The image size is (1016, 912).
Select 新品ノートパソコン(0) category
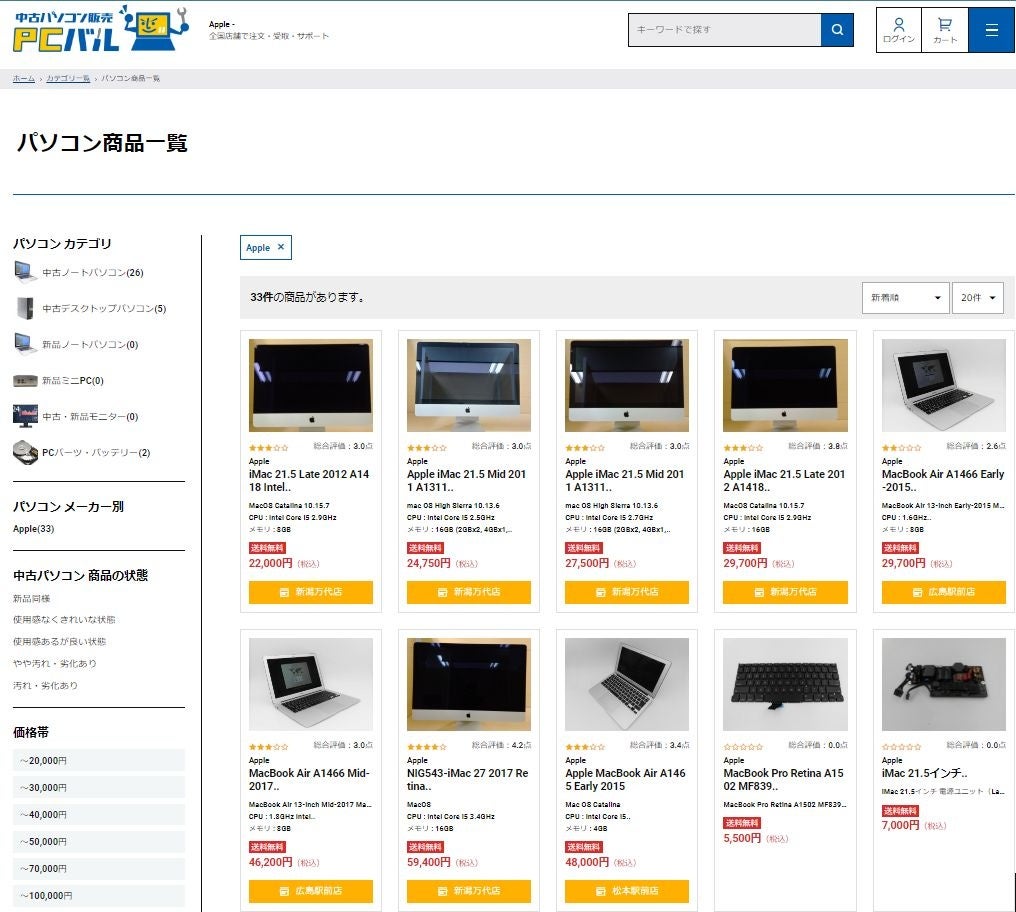90,344
